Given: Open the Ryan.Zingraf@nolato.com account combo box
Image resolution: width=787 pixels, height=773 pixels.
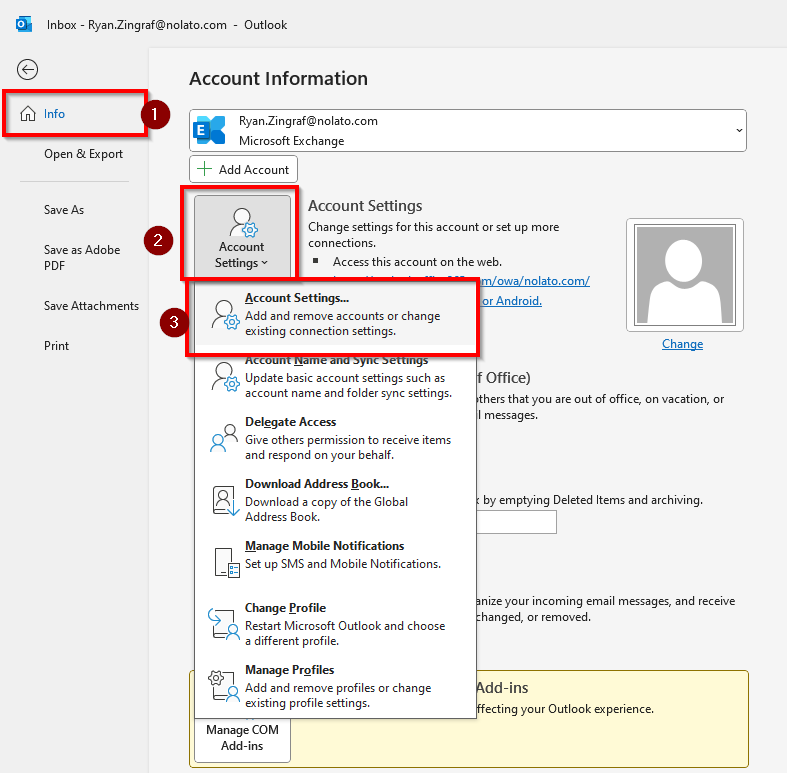Looking at the screenshot, I should [x=468, y=131].
